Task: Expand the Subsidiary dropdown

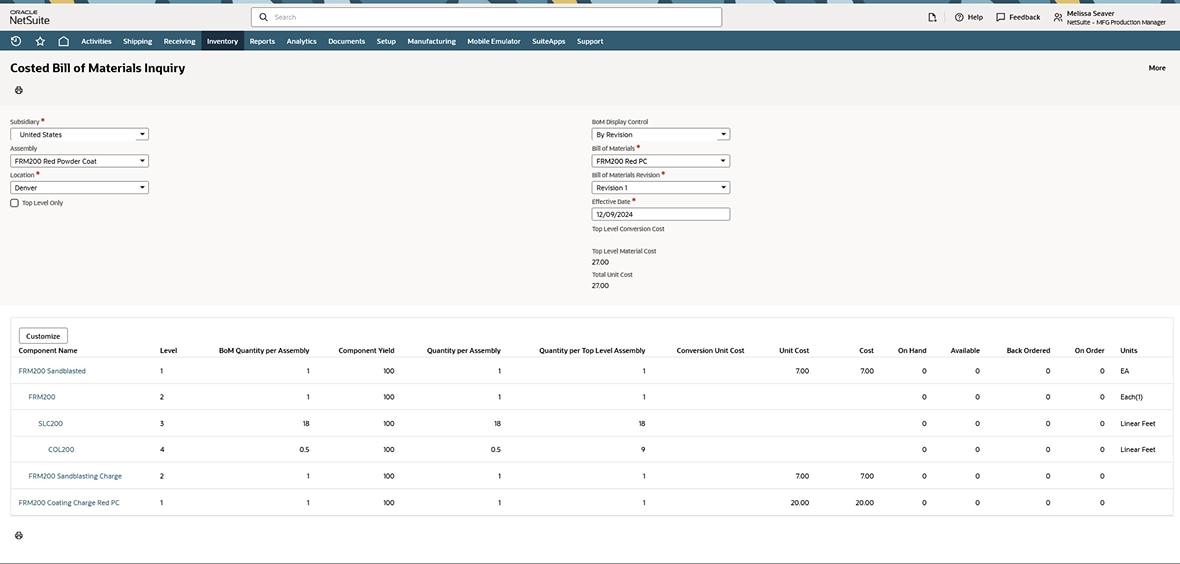Action: (x=142, y=134)
